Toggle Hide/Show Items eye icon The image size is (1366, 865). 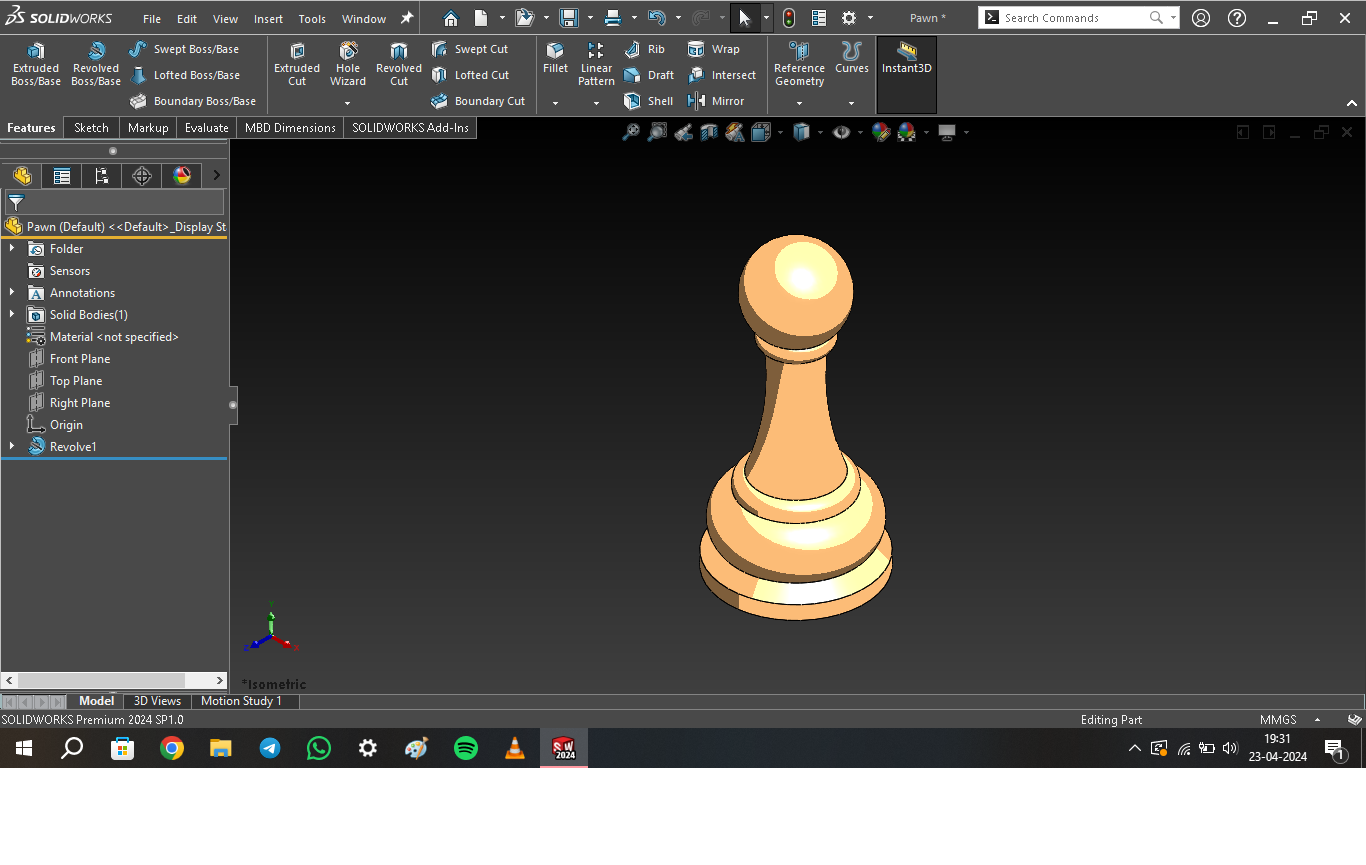coord(841,132)
